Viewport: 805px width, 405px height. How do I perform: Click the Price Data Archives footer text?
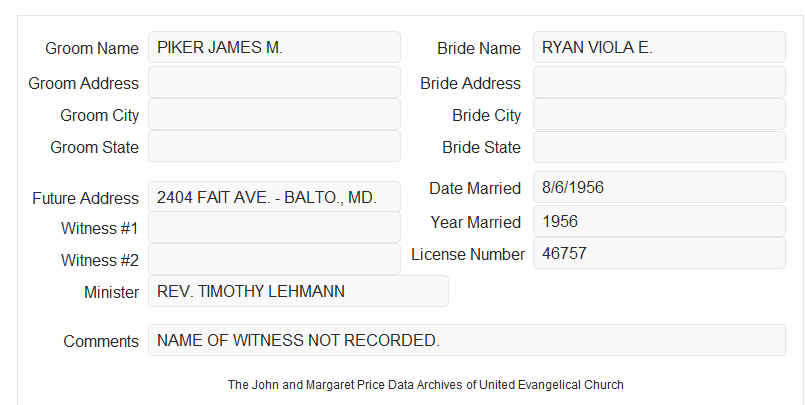[x=426, y=384]
